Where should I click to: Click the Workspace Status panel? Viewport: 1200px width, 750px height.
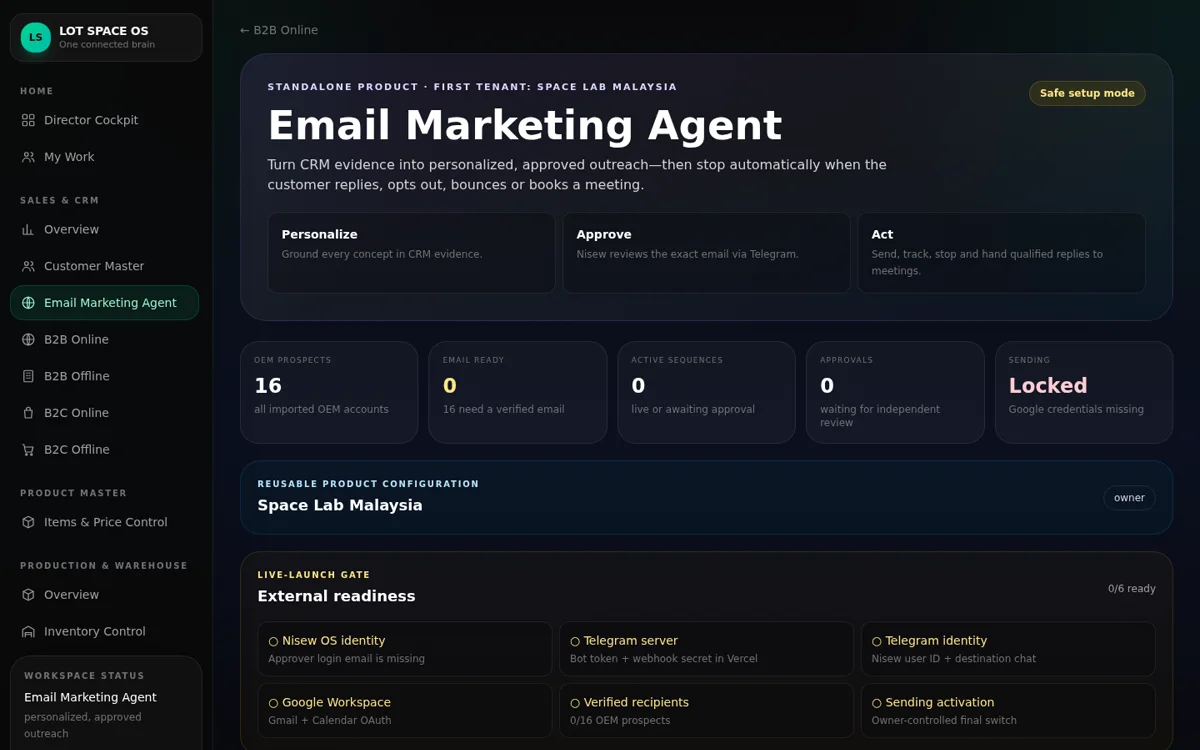click(106, 703)
